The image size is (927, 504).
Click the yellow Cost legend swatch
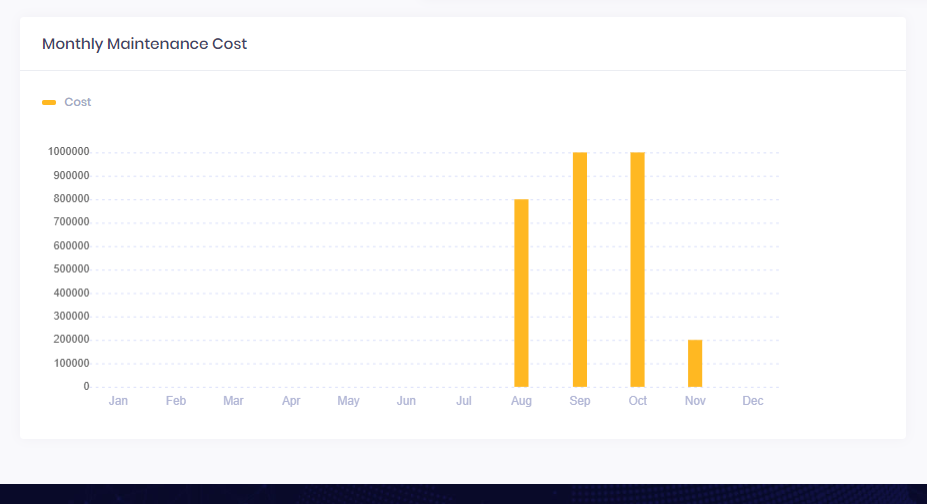click(49, 102)
